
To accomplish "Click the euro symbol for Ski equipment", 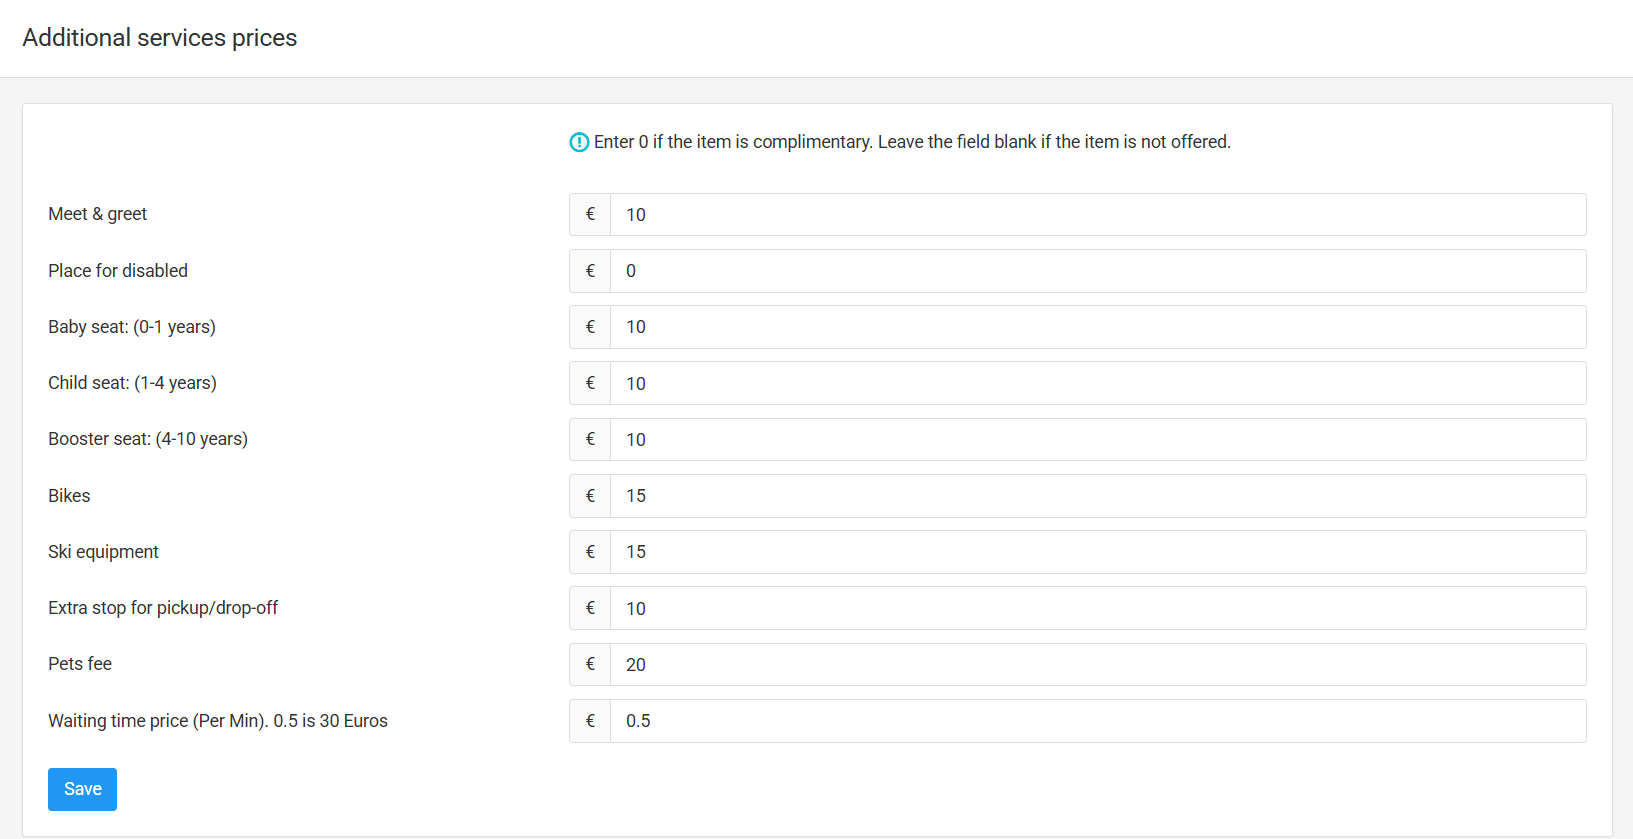I will [x=590, y=552].
